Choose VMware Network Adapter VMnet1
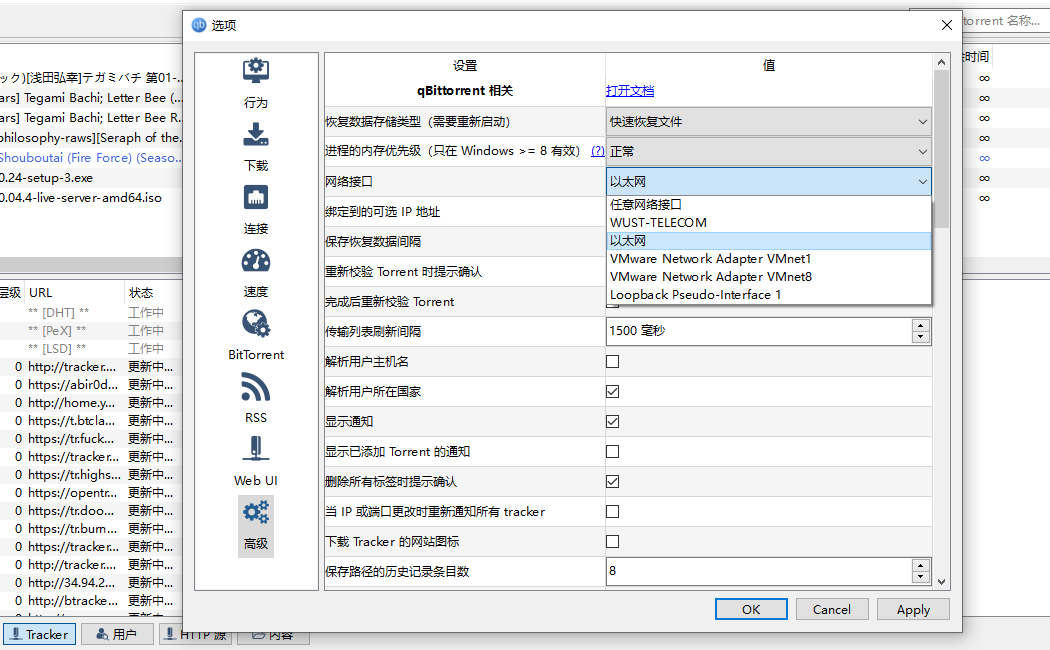Image resolution: width=1050 pixels, height=650 pixels. [x=768, y=258]
